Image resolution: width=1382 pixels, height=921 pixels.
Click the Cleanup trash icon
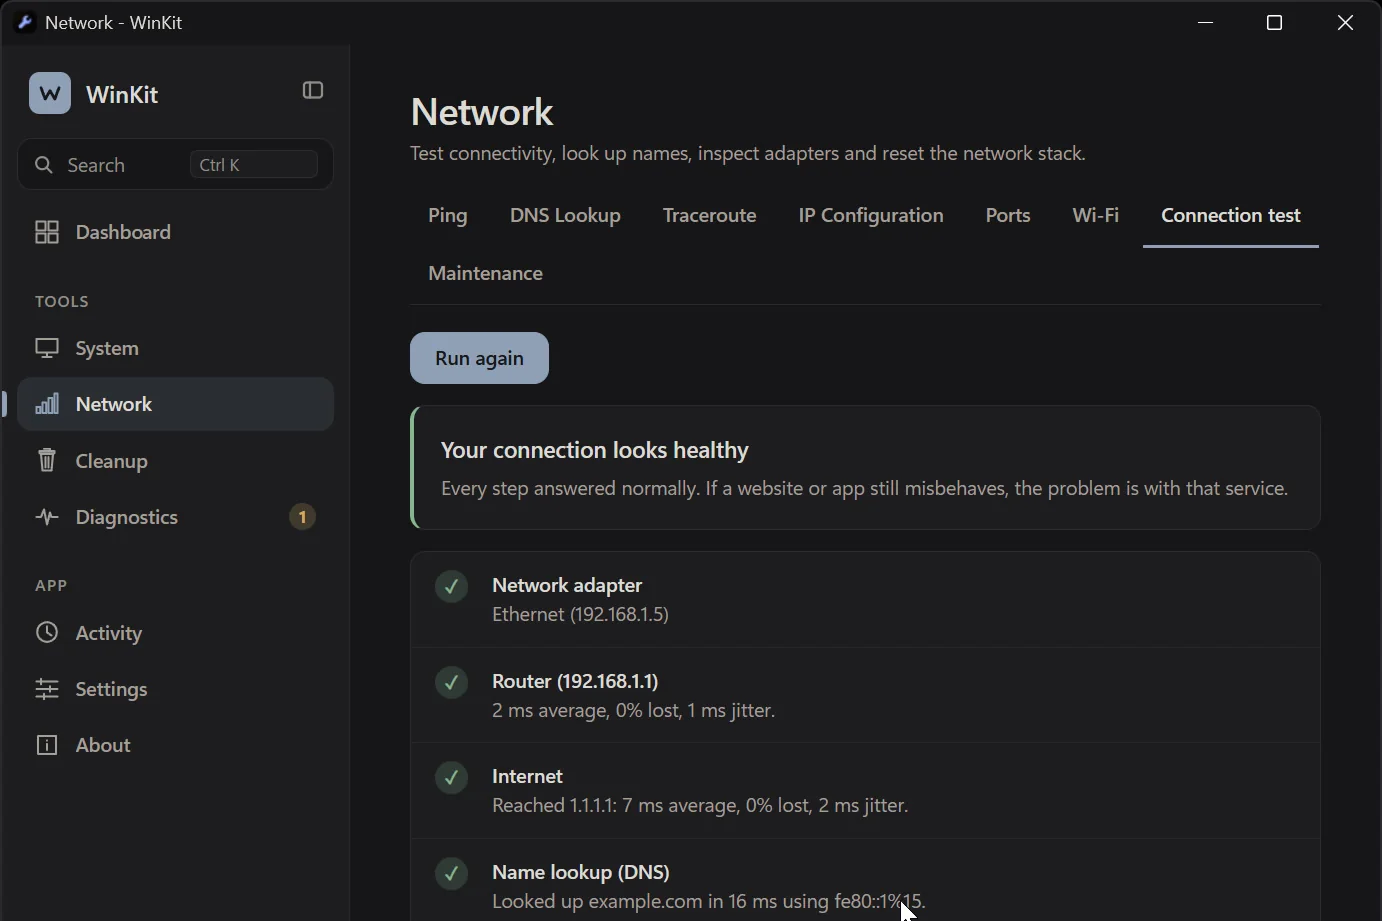pyautogui.click(x=47, y=461)
